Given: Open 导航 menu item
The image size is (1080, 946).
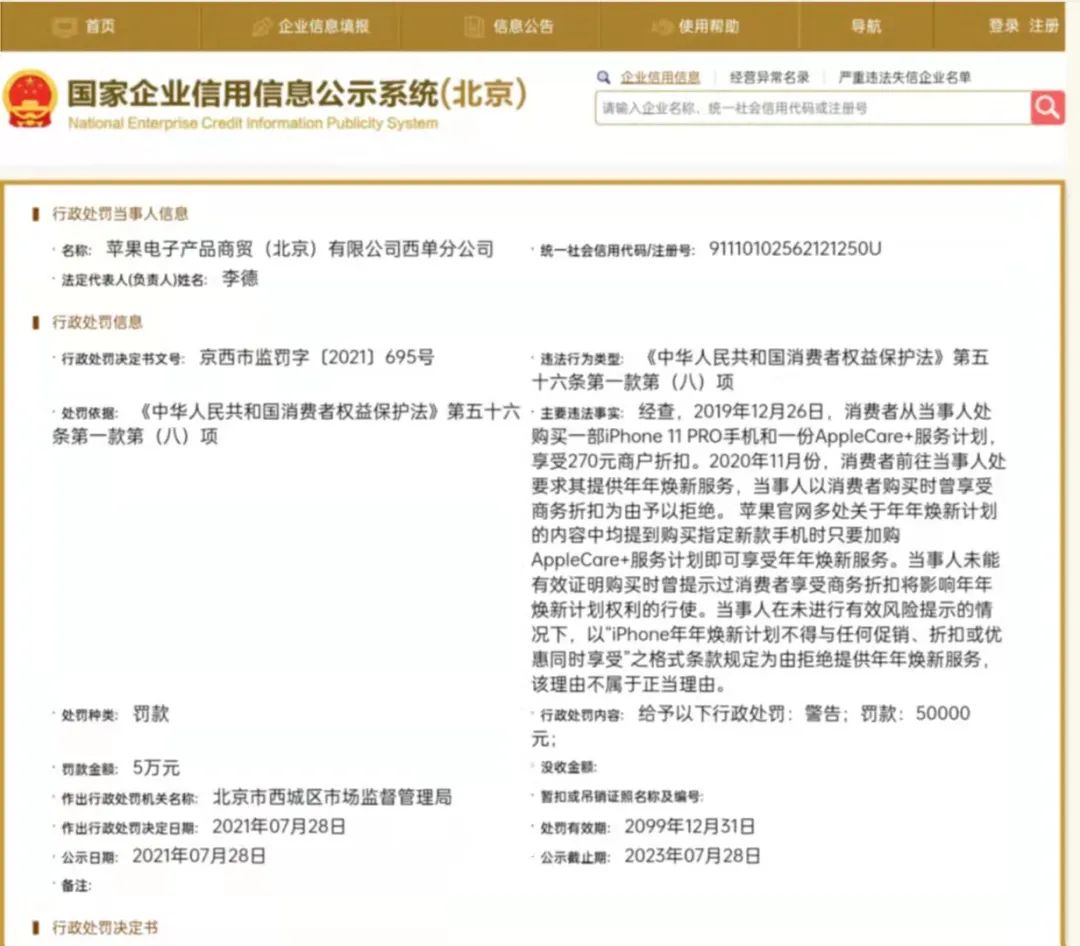Looking at the screenshot, I should point(866,26).
